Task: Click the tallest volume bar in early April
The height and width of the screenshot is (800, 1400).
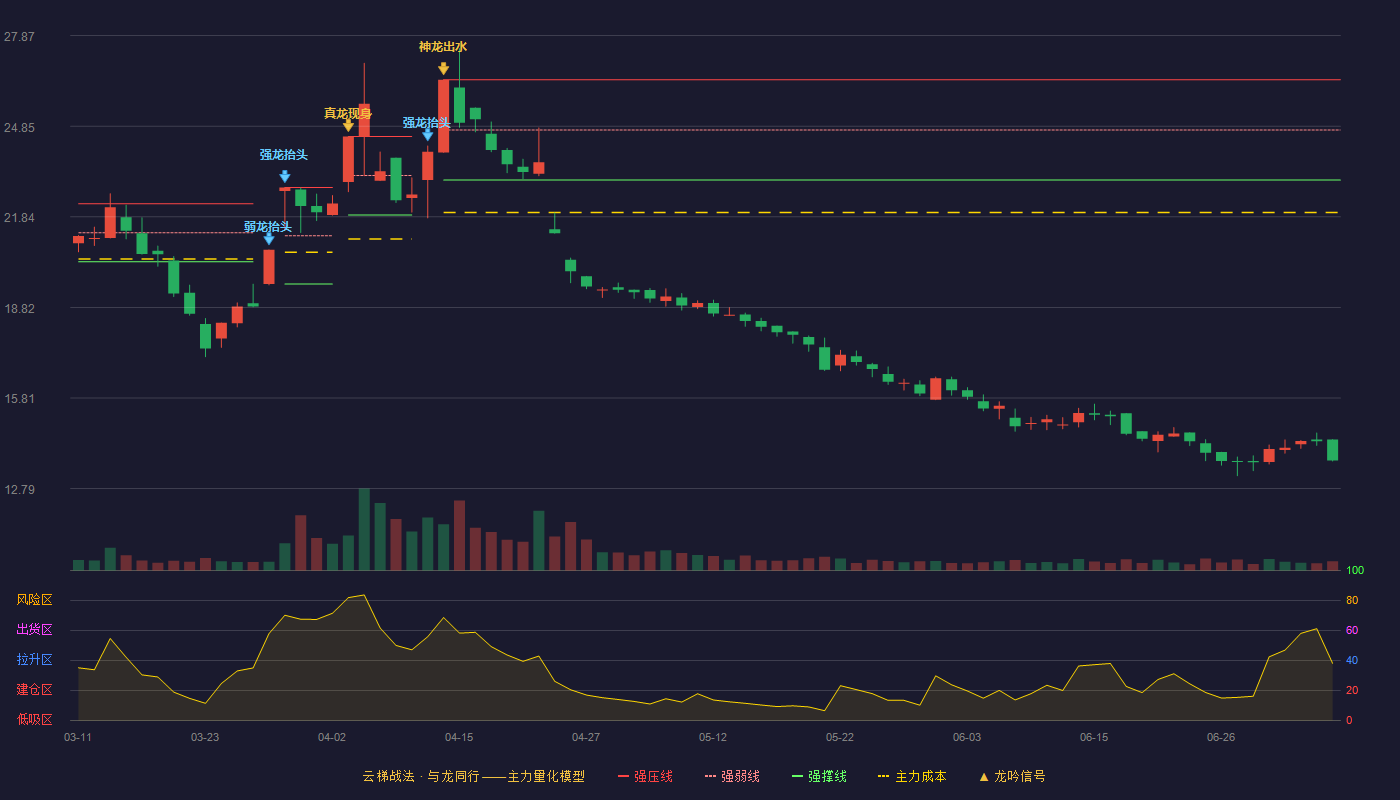Action: click(364, 529)
